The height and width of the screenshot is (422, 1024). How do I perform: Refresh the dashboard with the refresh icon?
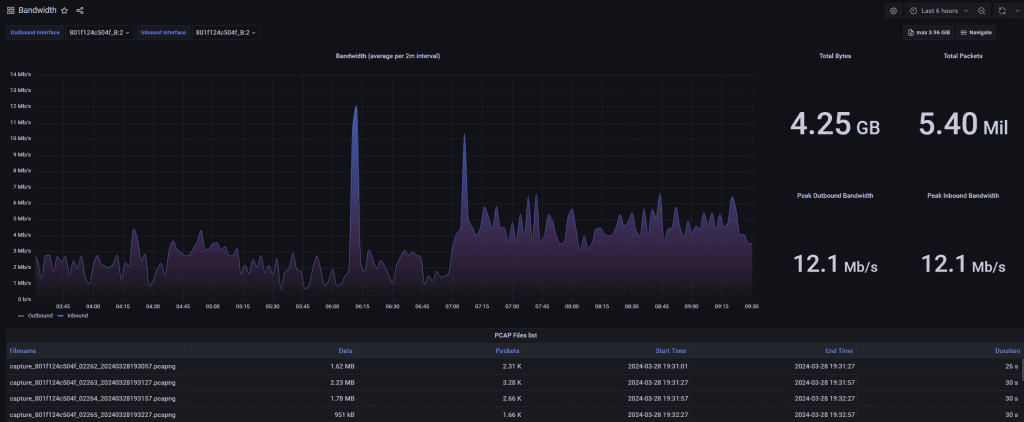[x=1002, y=10]
